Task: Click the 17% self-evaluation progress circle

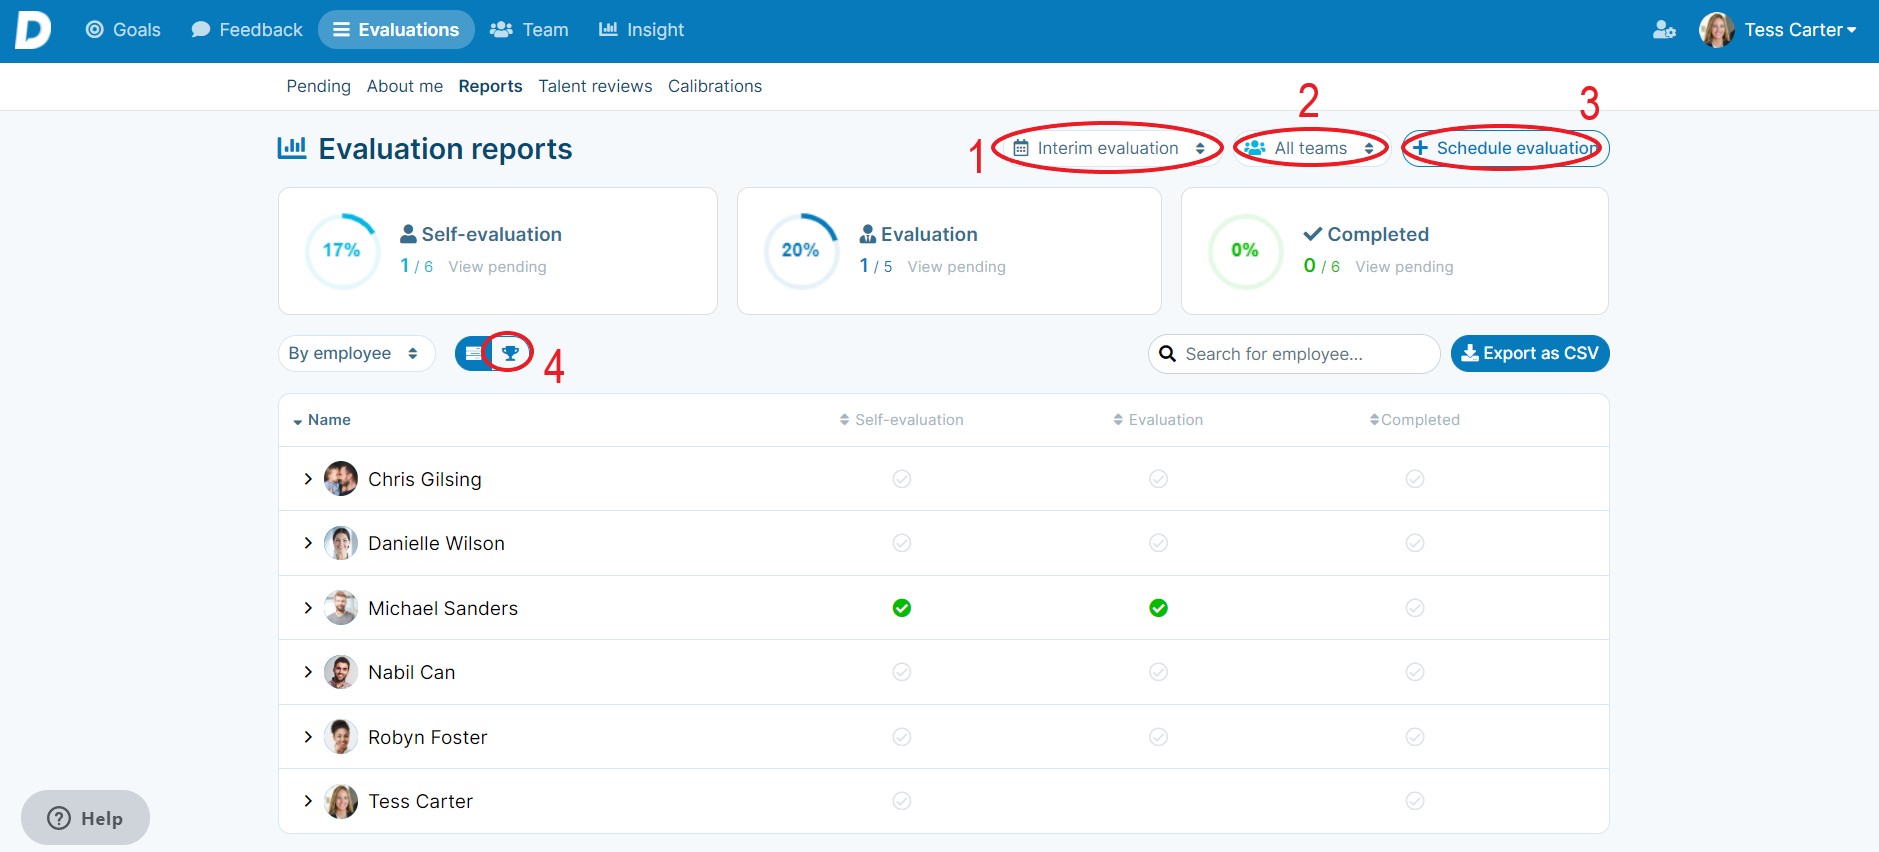Action: (341, 251)
